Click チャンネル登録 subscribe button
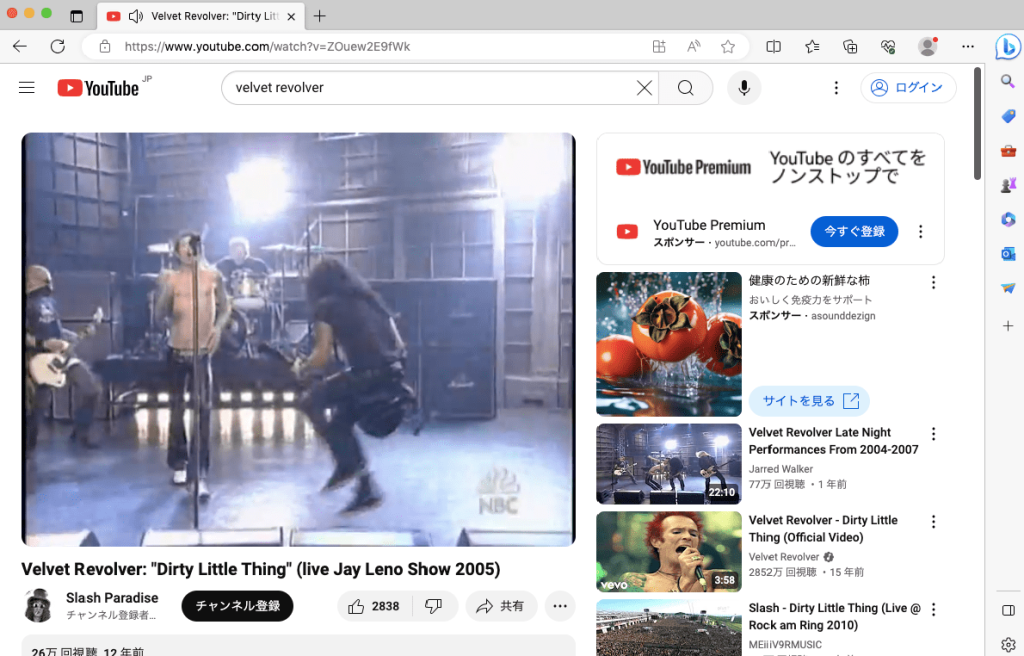 (x=237, y=606)
